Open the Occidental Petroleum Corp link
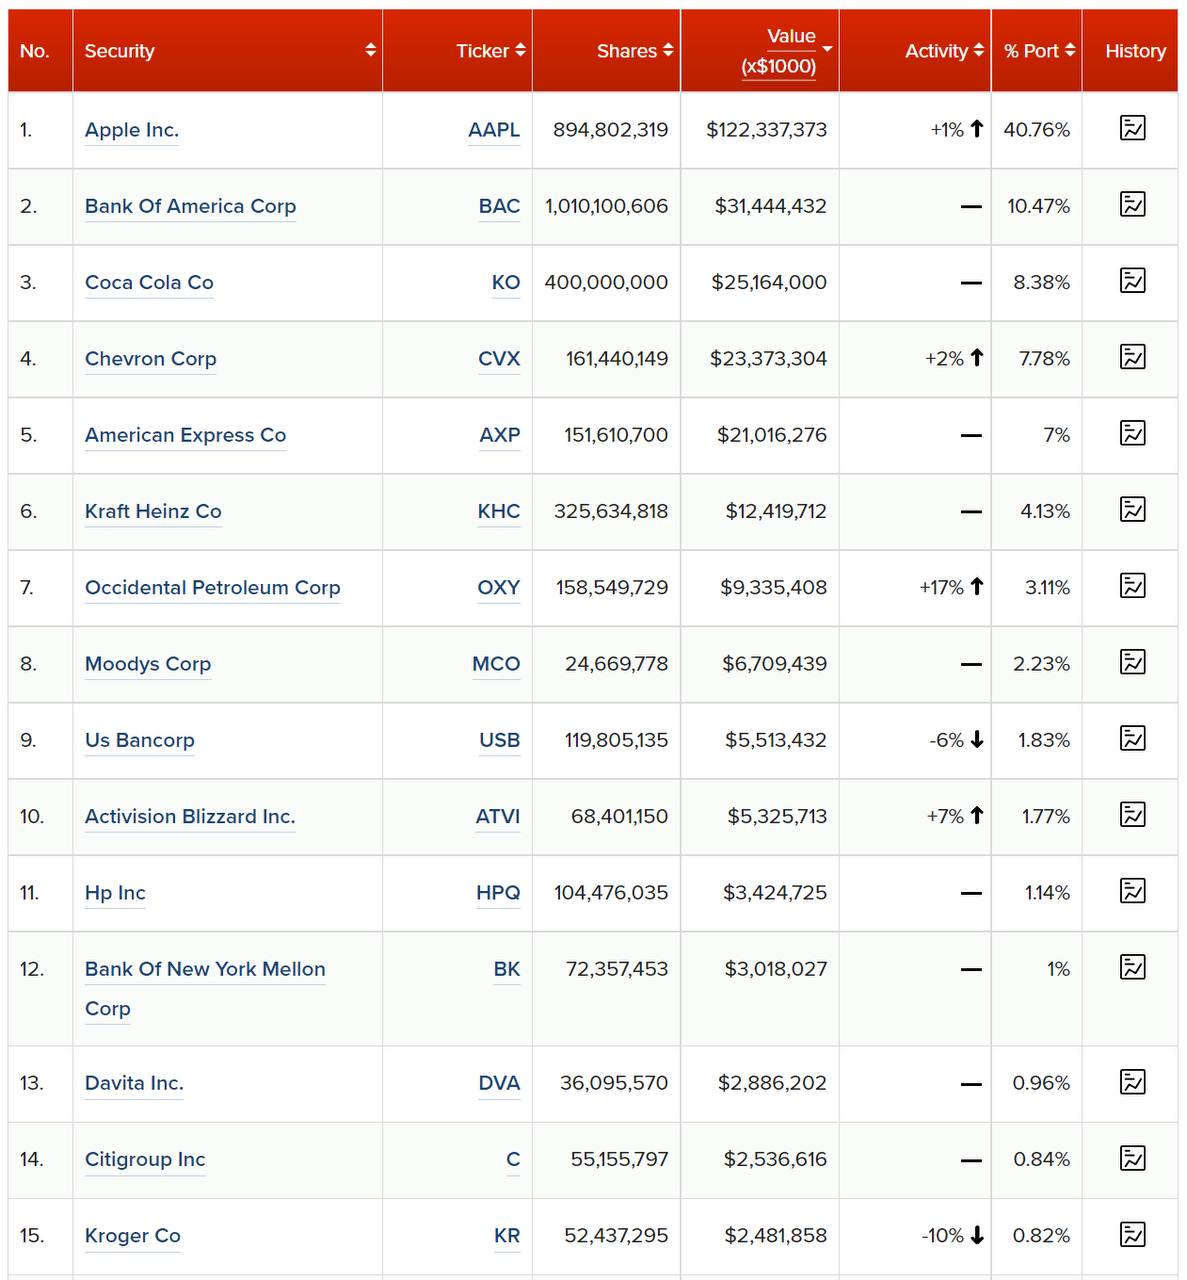1187x1280 pixels. (x=212, y=587)
